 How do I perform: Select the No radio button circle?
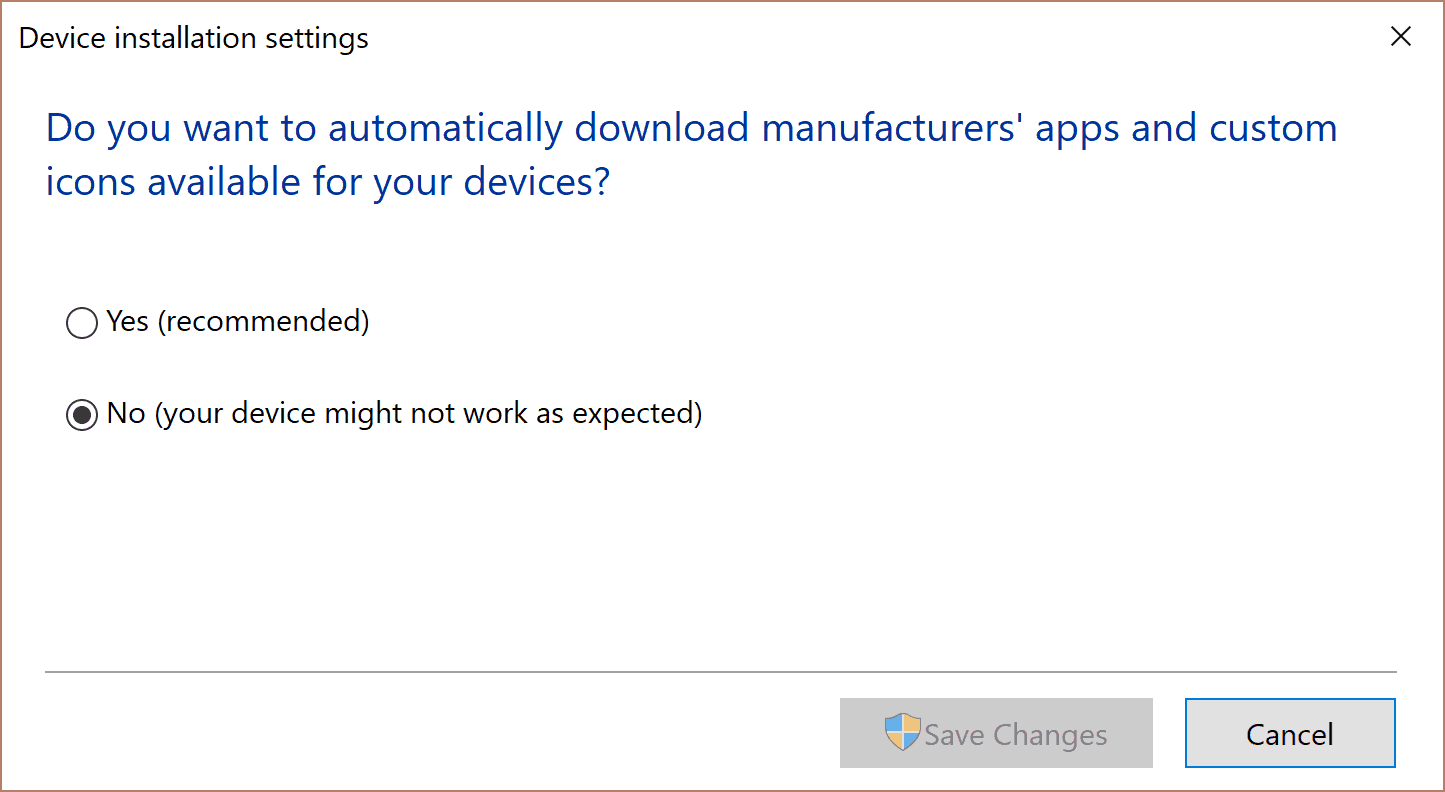pyautogui.click(x=81, y=414)
